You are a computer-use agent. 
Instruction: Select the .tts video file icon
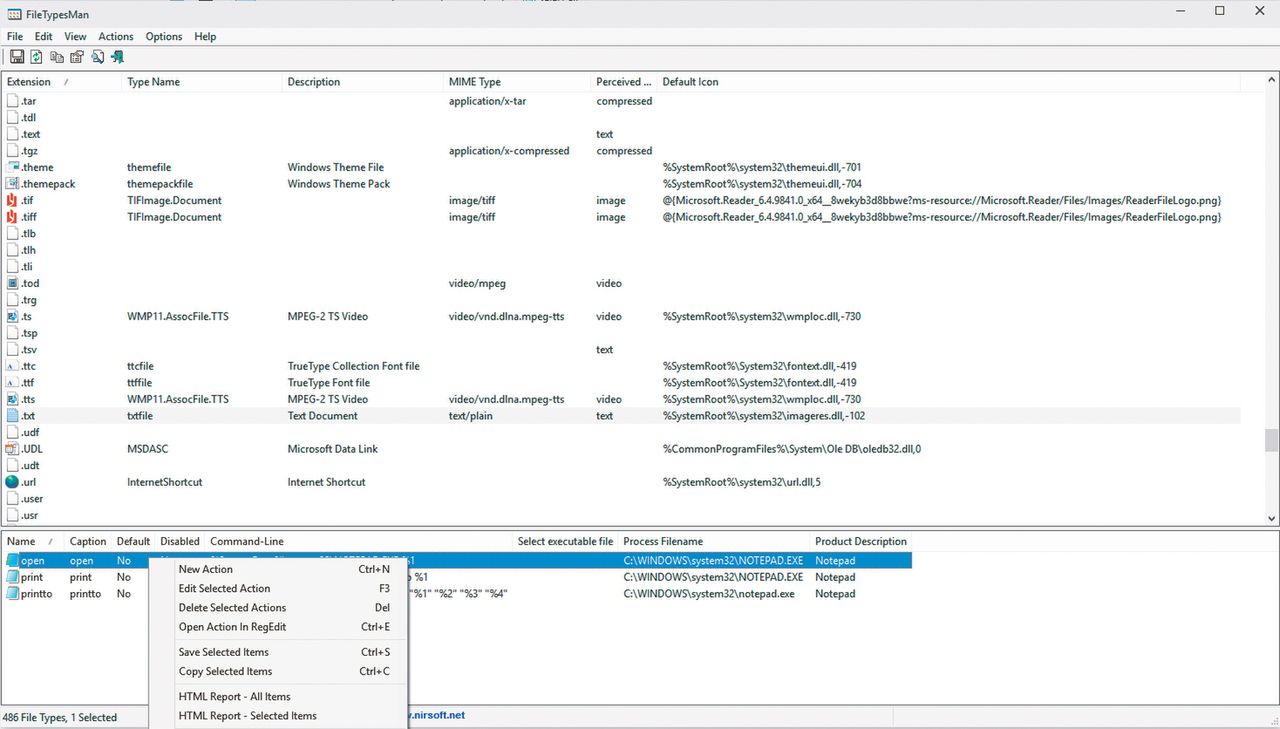(13, 399)
